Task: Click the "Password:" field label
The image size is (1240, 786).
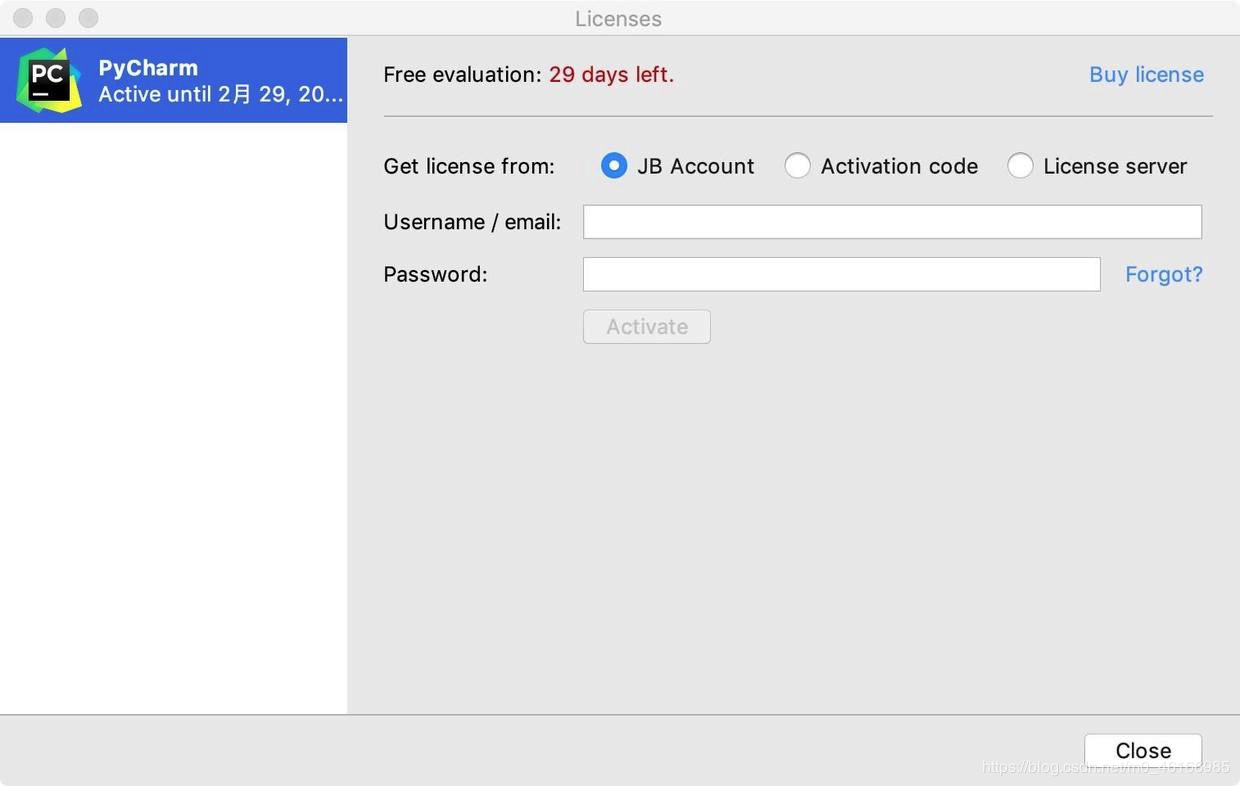Action: (x=435, y=274)
